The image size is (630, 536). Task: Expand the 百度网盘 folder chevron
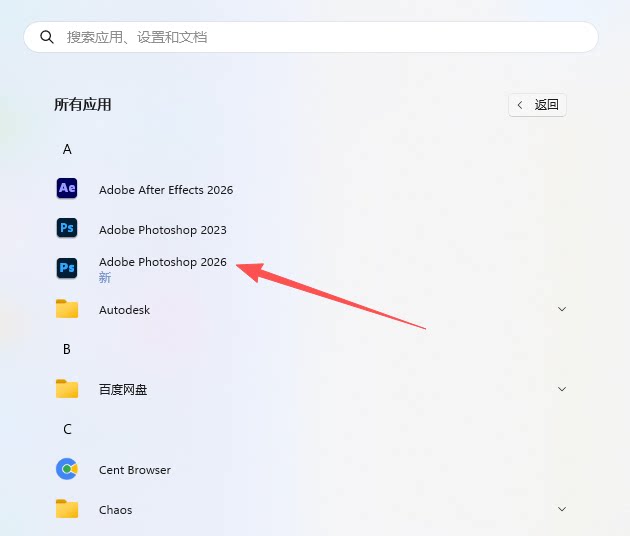562,389
